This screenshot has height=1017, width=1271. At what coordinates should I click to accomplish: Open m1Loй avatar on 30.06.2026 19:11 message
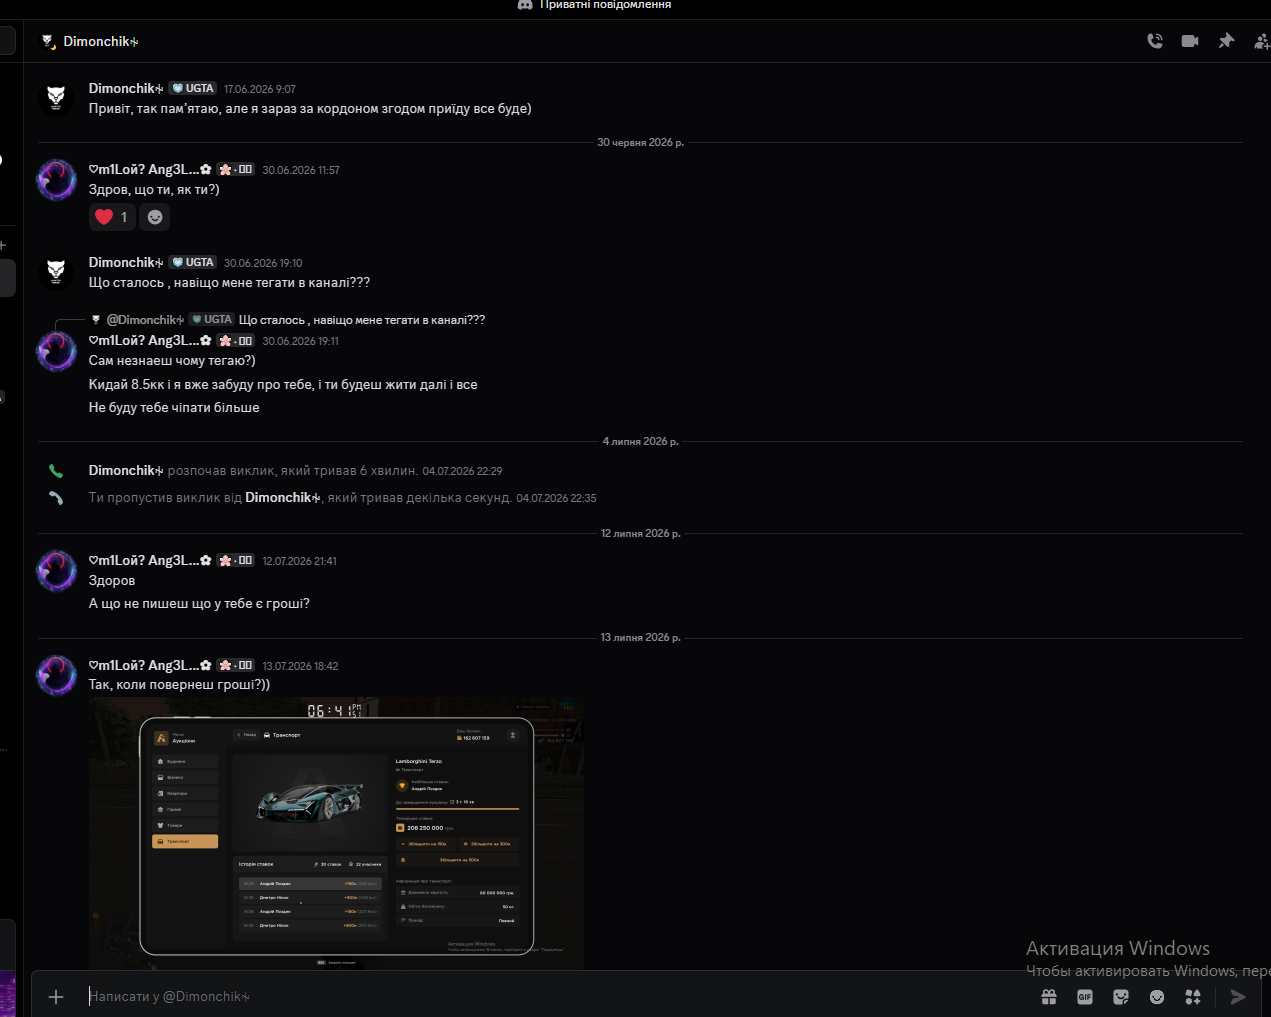tap(56, 350)
